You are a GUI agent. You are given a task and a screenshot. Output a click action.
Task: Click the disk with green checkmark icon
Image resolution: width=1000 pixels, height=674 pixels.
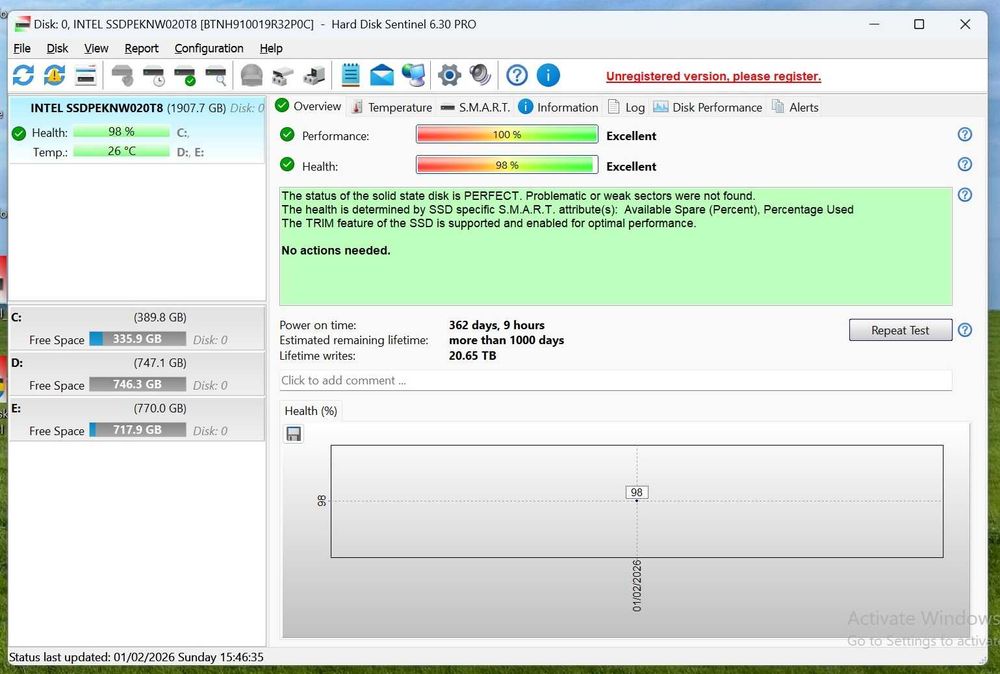(185, 75)
